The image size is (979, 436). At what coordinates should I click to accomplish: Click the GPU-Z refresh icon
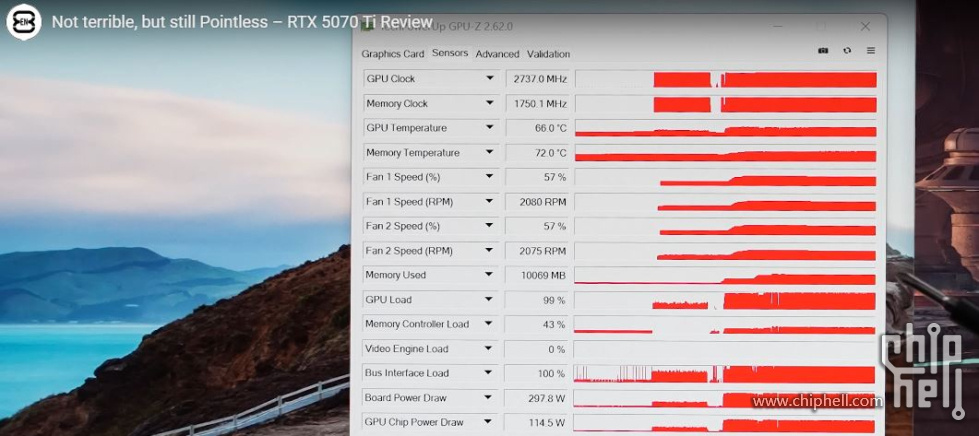[x=847, y=51]
